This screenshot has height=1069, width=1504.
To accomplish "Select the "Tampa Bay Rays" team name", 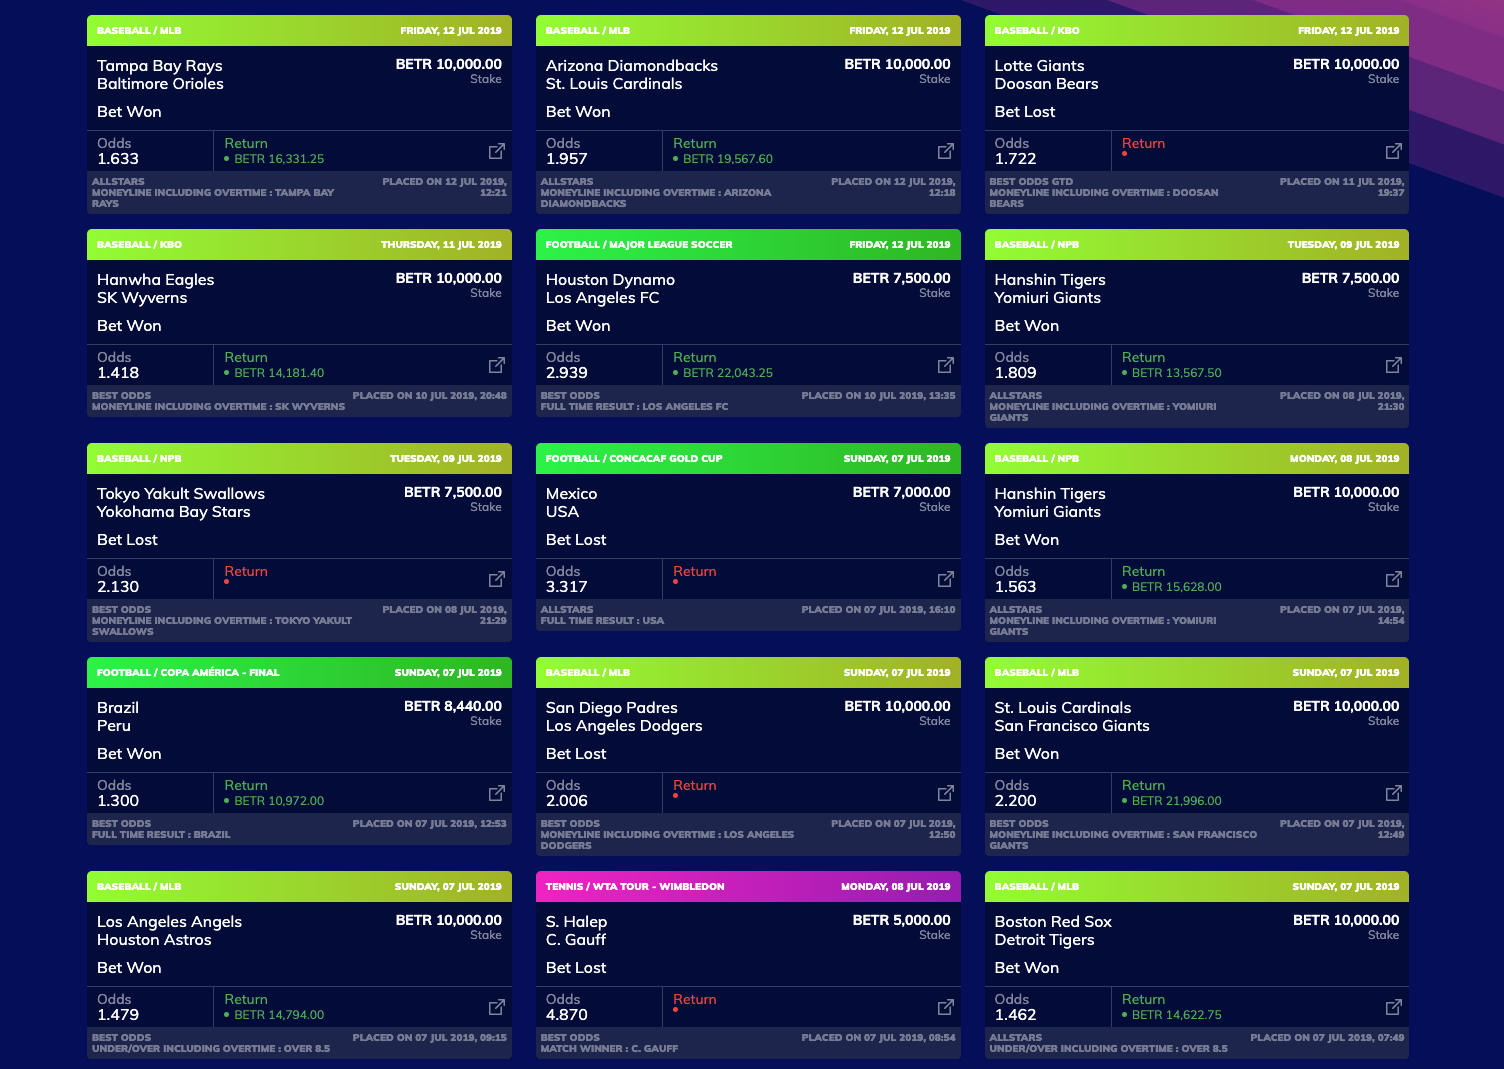I will point(160,66).
